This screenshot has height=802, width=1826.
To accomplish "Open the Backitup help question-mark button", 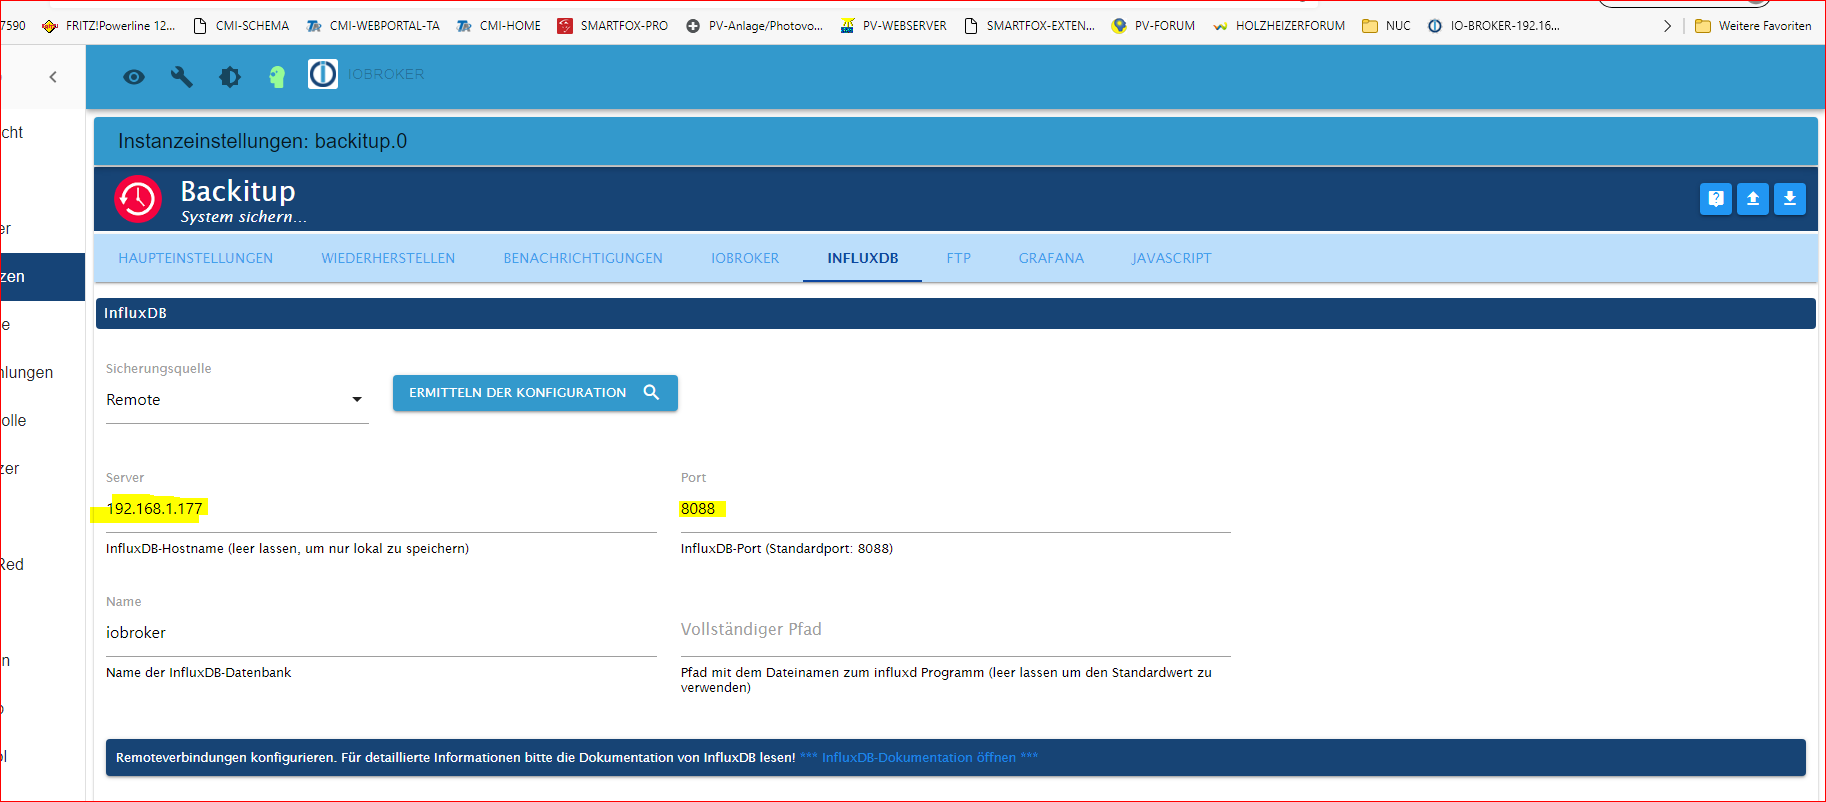I will point(1716,199).
